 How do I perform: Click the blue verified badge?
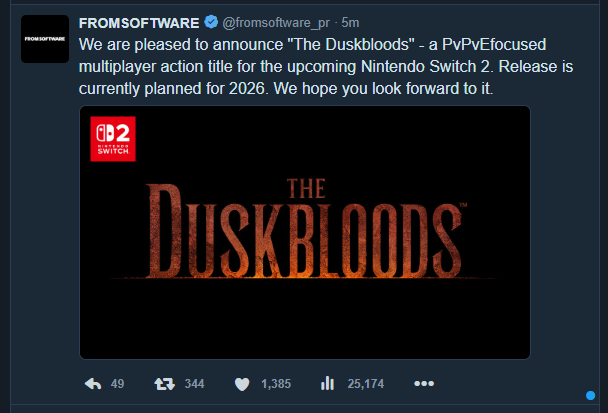tap(211, 22)
